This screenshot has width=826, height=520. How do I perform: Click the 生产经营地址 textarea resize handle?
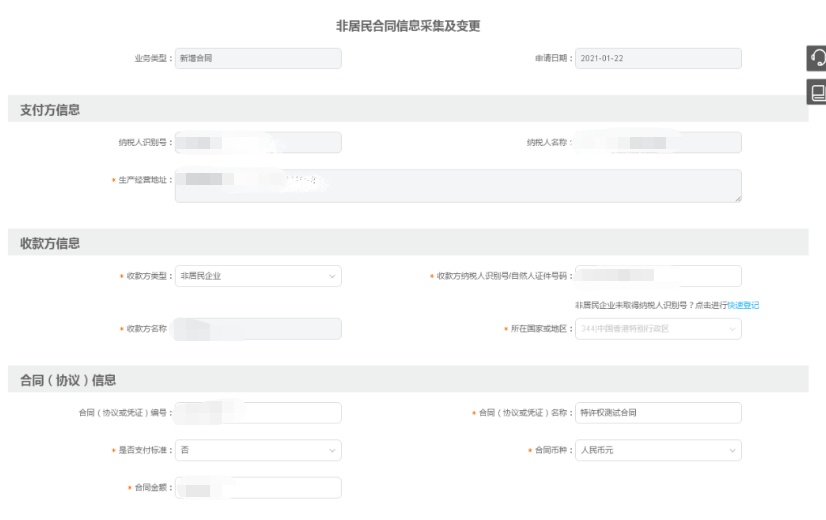point(738,199)
